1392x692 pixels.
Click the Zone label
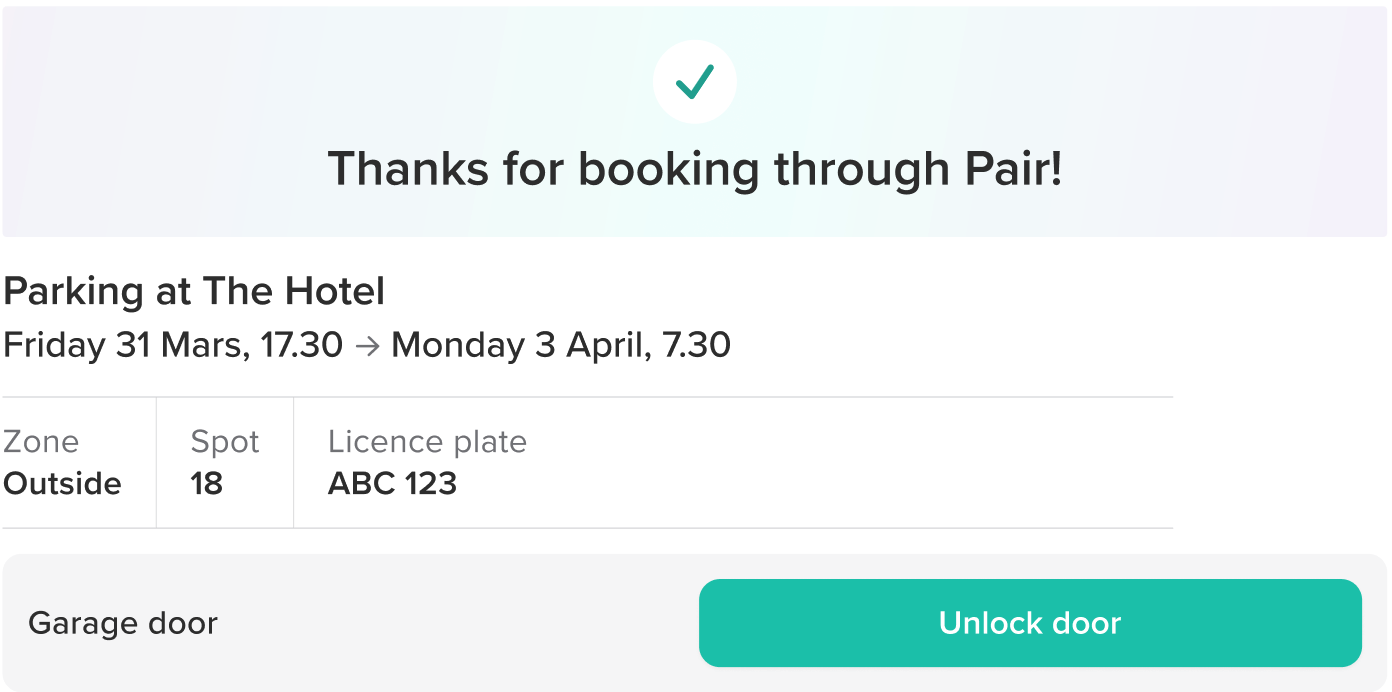pos(41,442)
